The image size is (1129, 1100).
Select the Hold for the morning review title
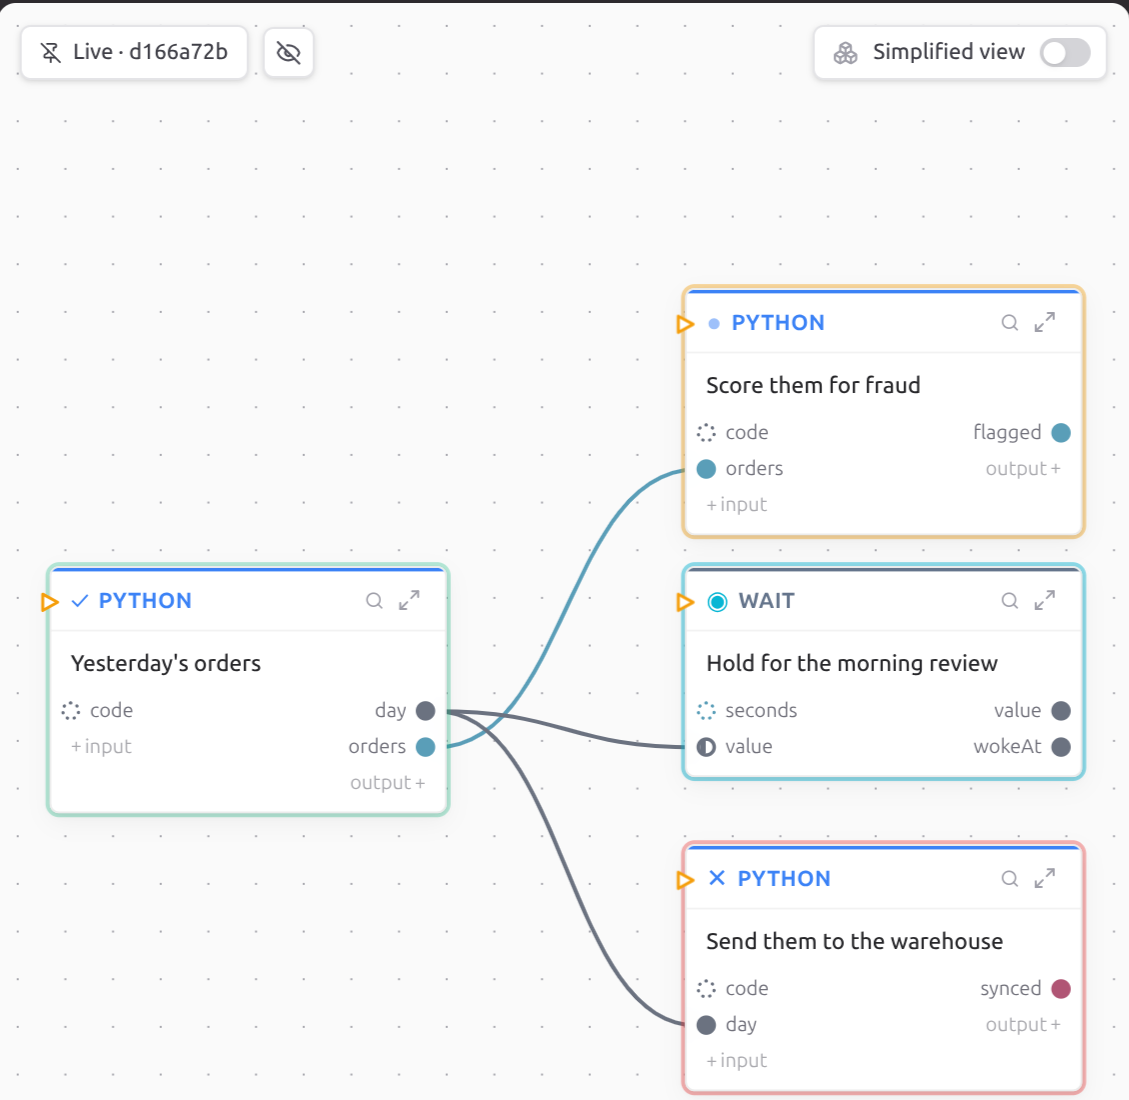[852, 663]
